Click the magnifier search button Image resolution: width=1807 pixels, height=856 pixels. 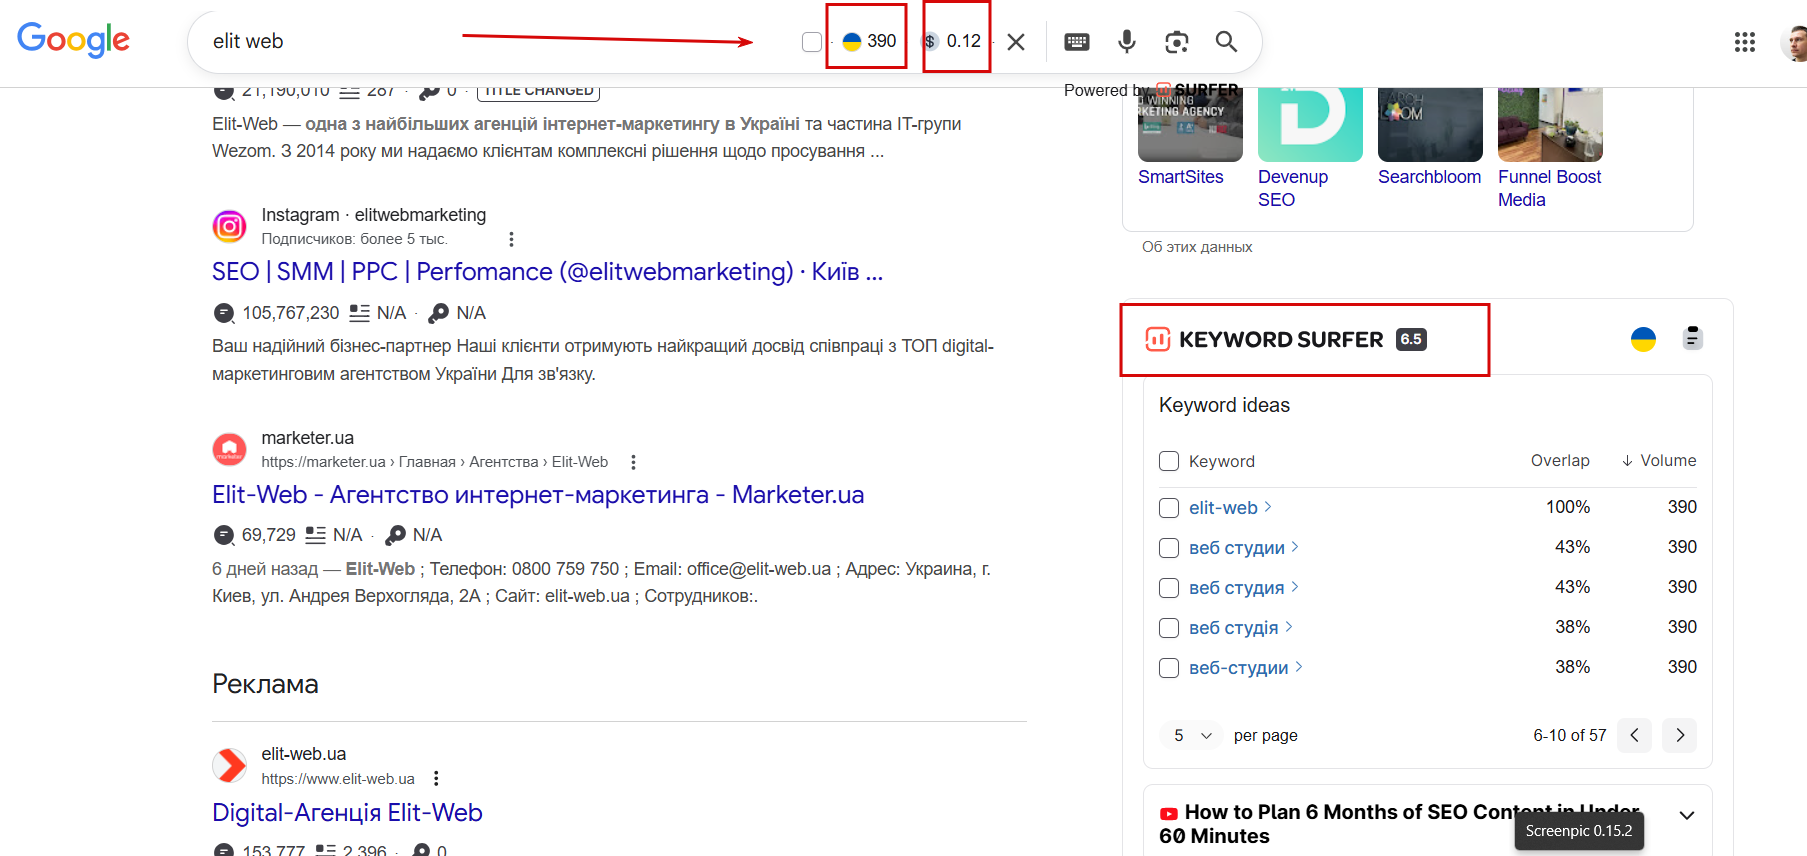[x=1226, y=42]
